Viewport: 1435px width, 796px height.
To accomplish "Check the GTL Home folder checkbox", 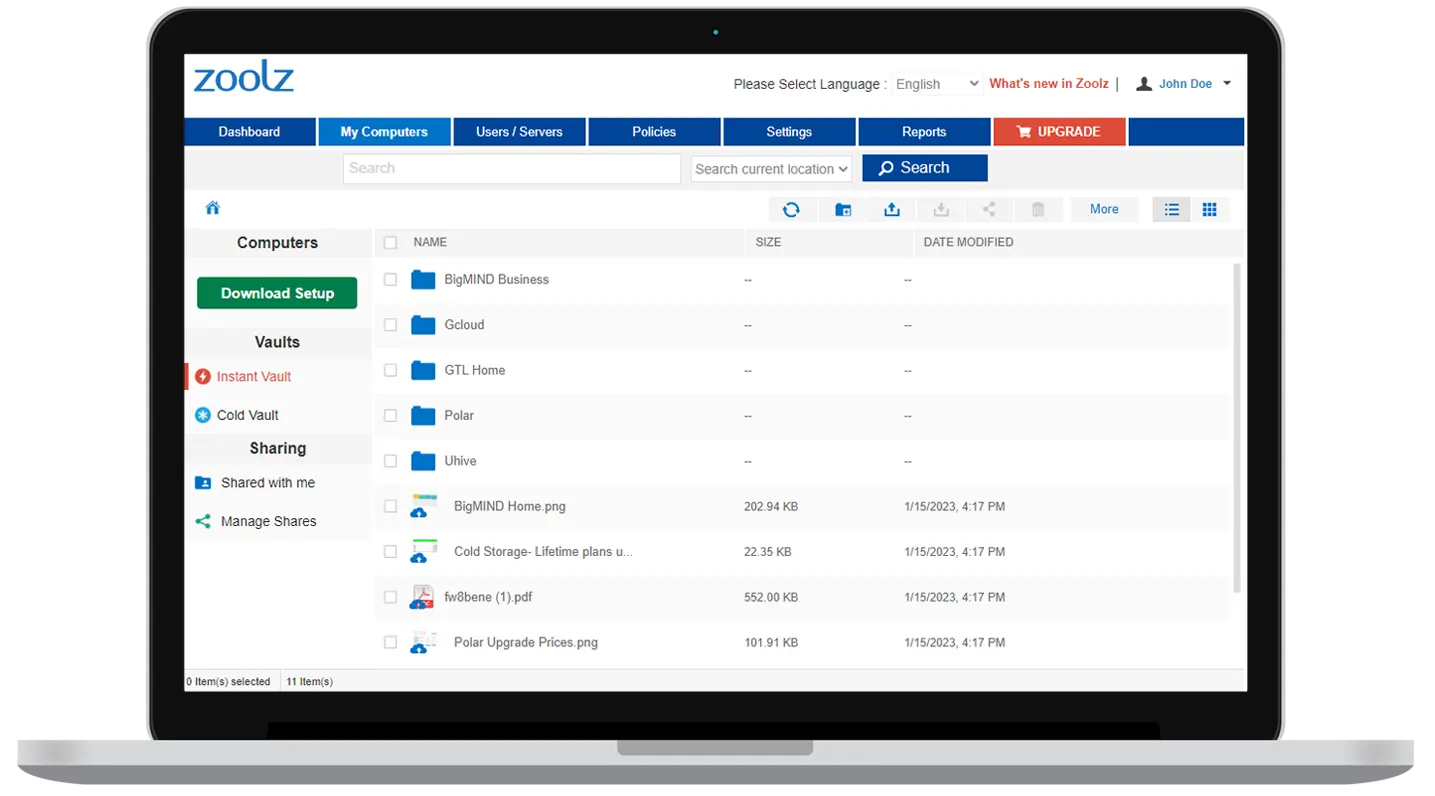I will point(390,370).
